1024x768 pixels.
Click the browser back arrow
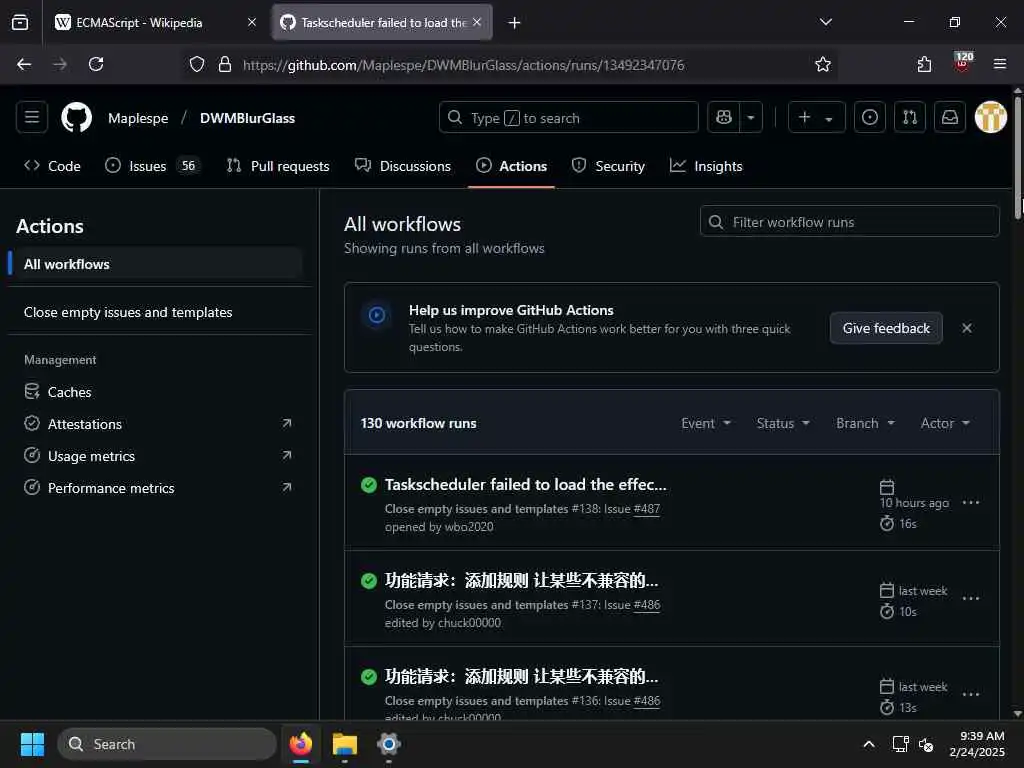click(x=24, y=64)
